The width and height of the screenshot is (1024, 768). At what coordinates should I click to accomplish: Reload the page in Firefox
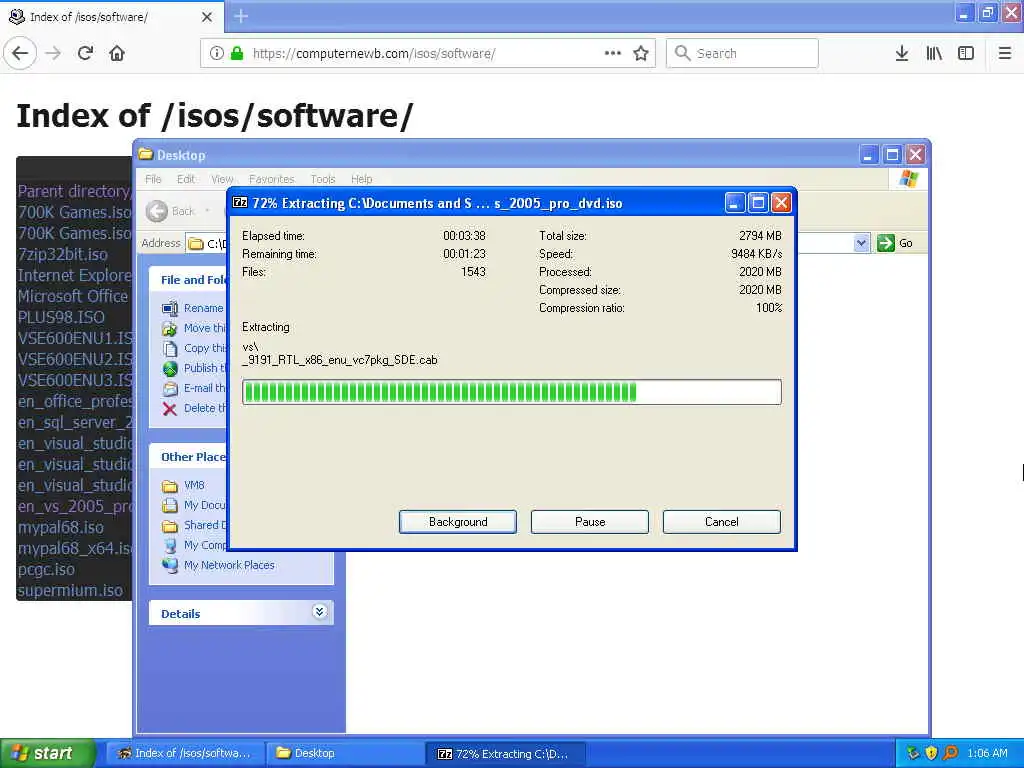[x=85, y=54]
